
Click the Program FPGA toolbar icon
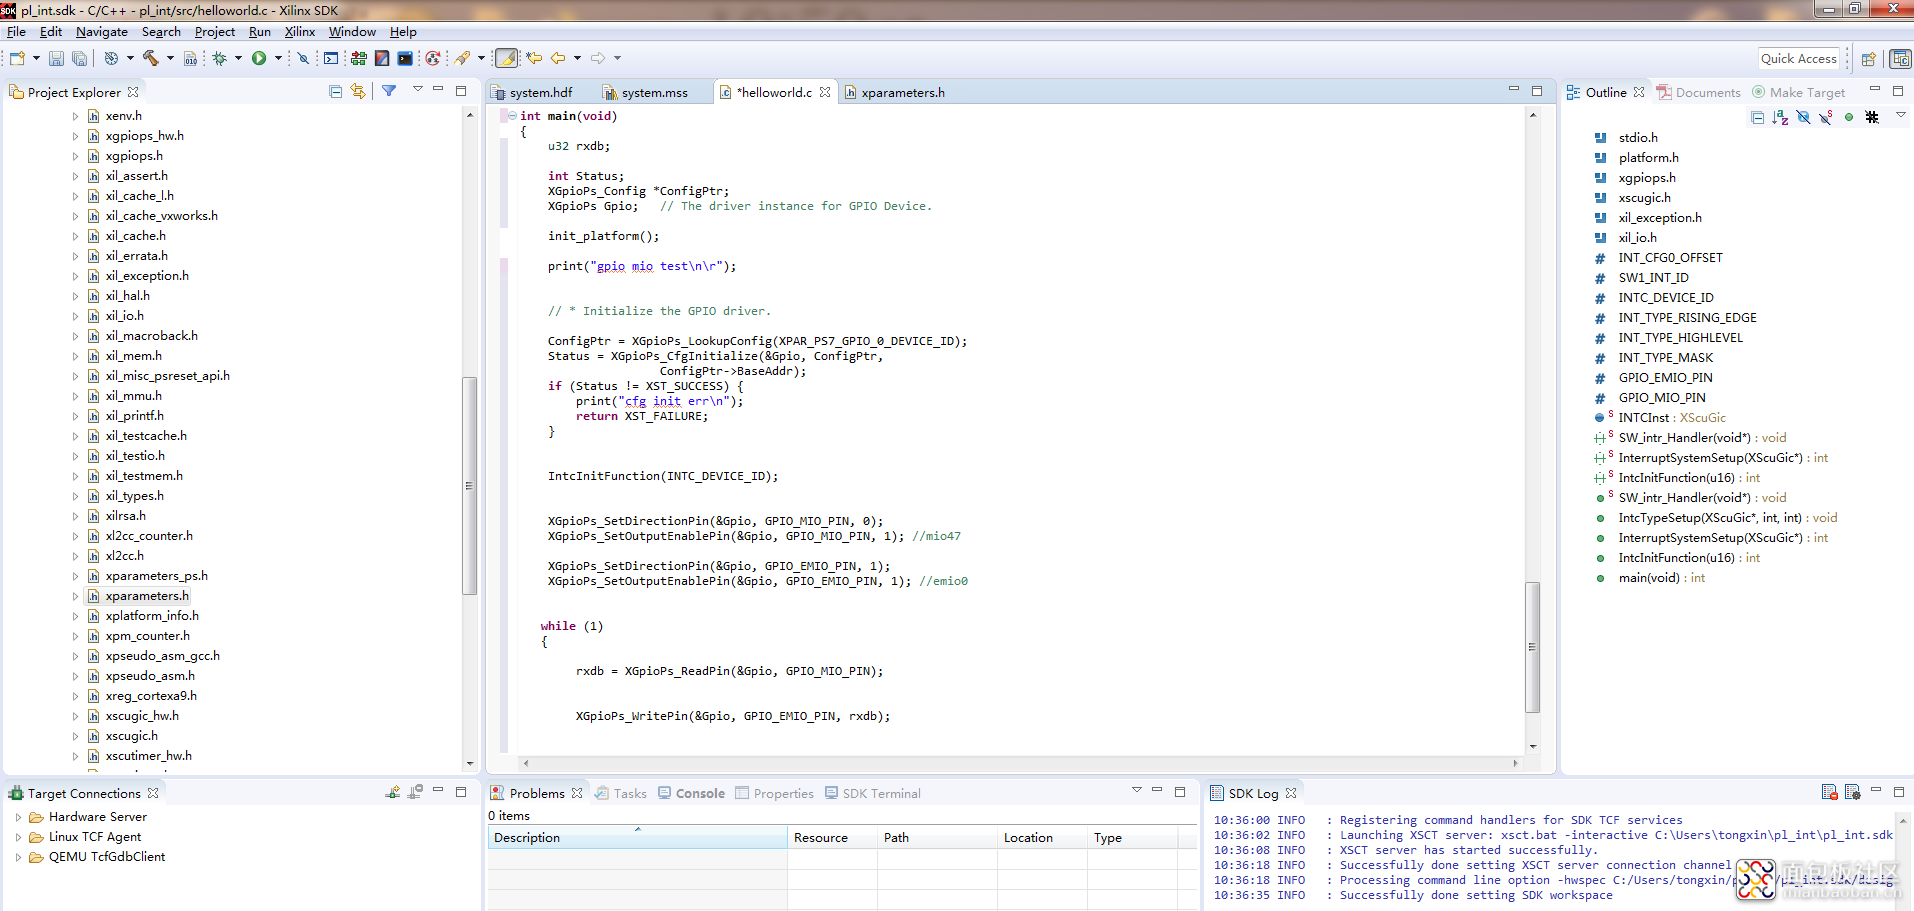pos(358,59)
